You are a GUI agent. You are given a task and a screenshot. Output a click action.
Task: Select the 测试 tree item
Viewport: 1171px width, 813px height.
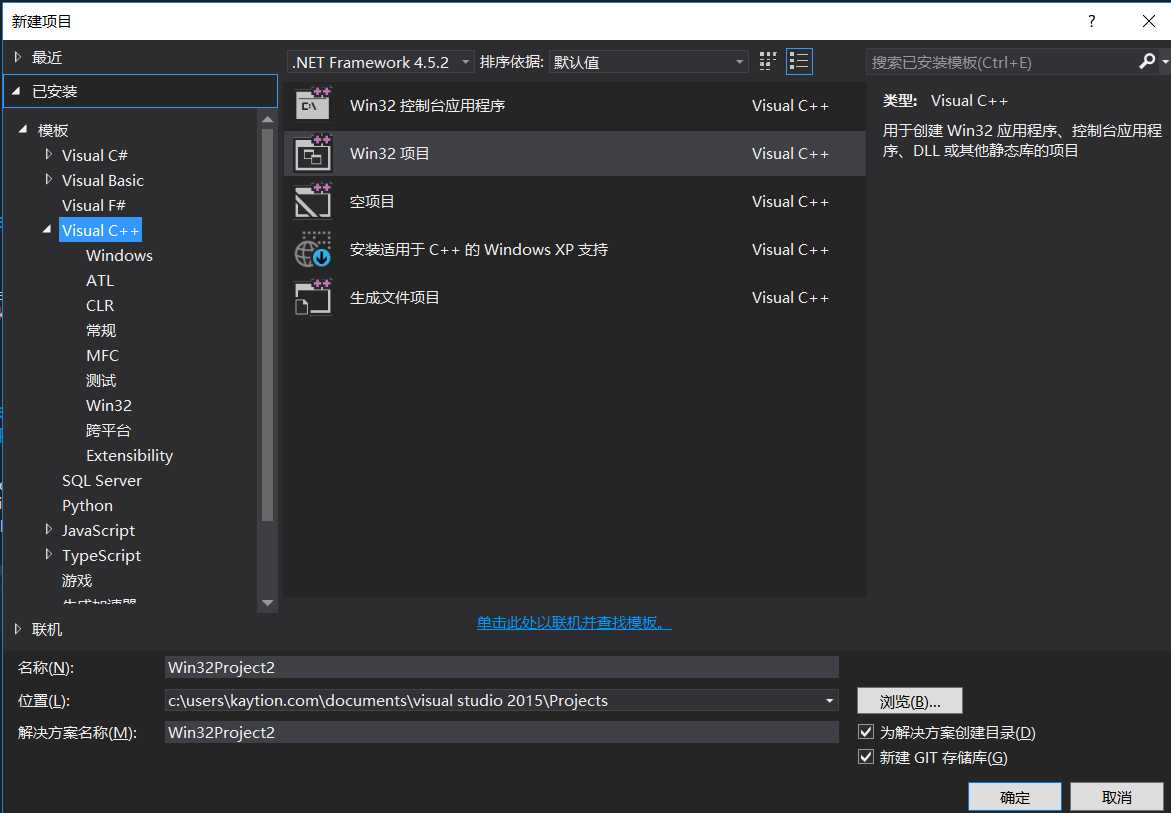(101, 381)
